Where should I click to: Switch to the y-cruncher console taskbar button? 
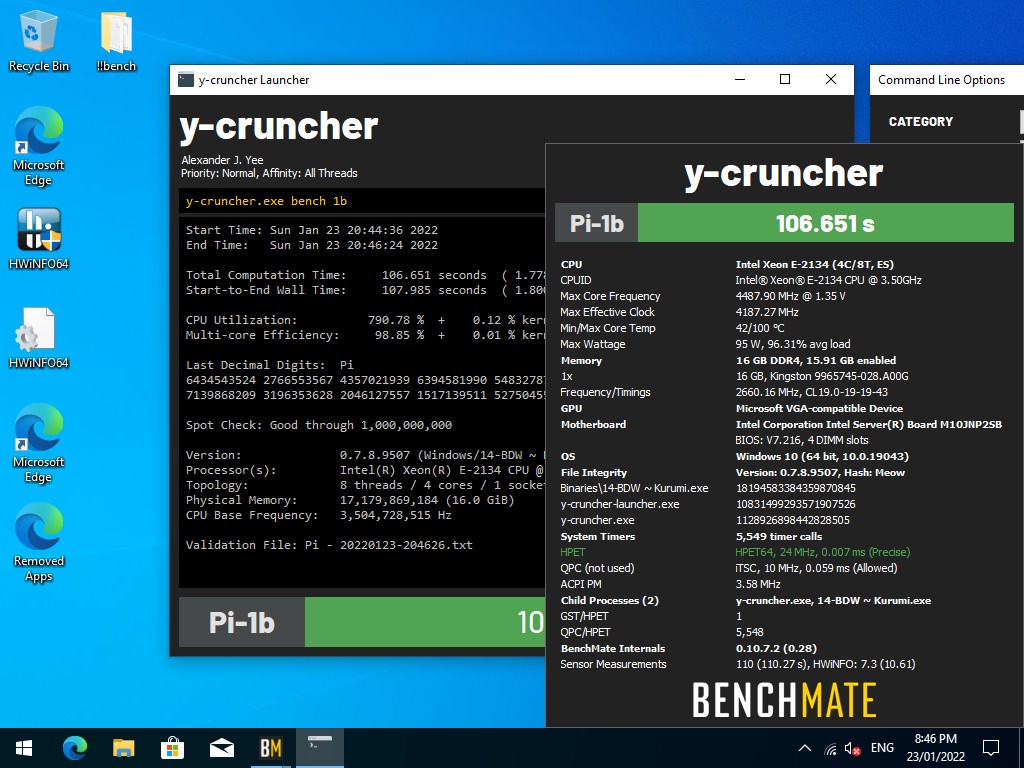coord(320,748)
